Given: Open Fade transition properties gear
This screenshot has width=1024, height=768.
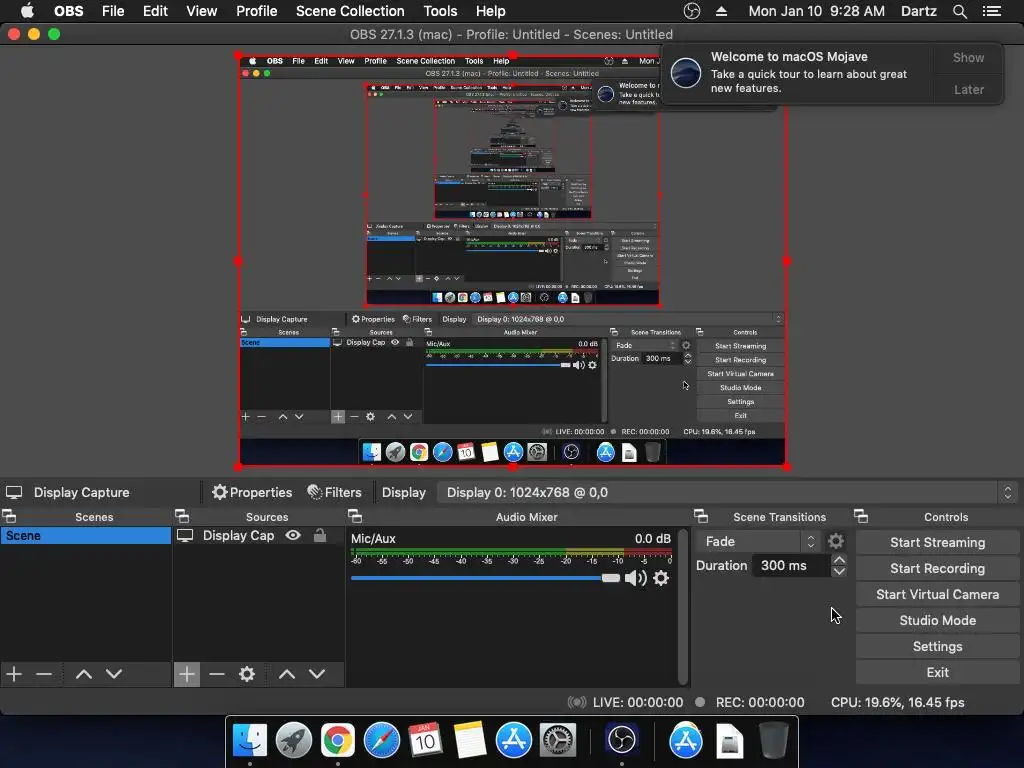Looking at the screenshot, I should tap(835, 541).
